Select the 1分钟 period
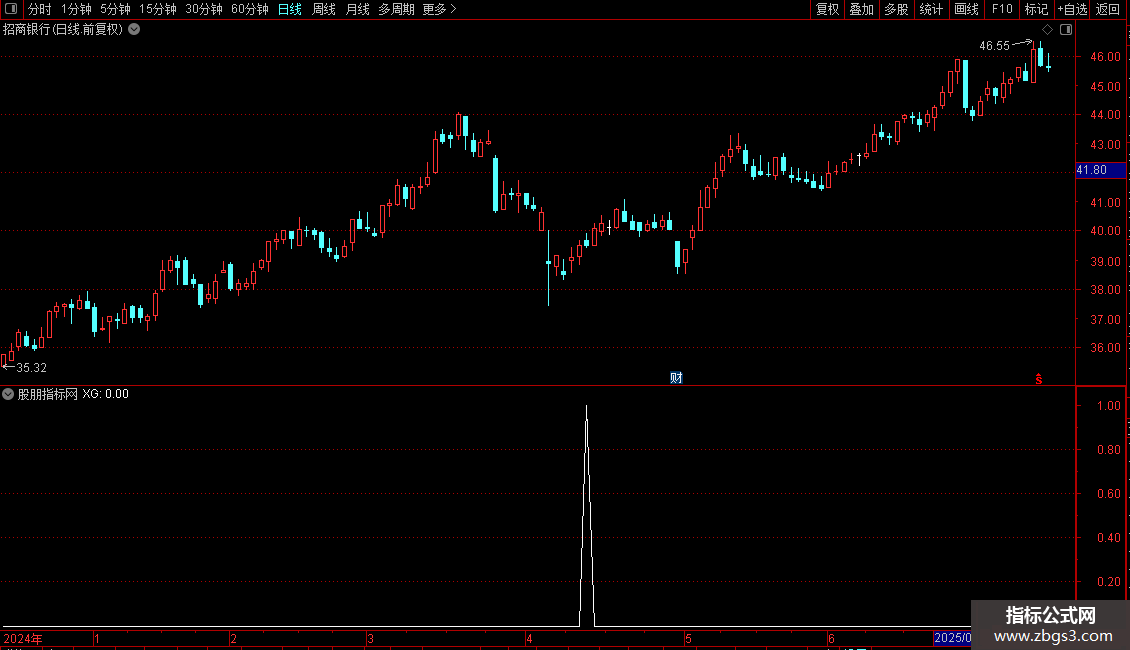This screenshot has width=1130, height=650. coord(76,9)
